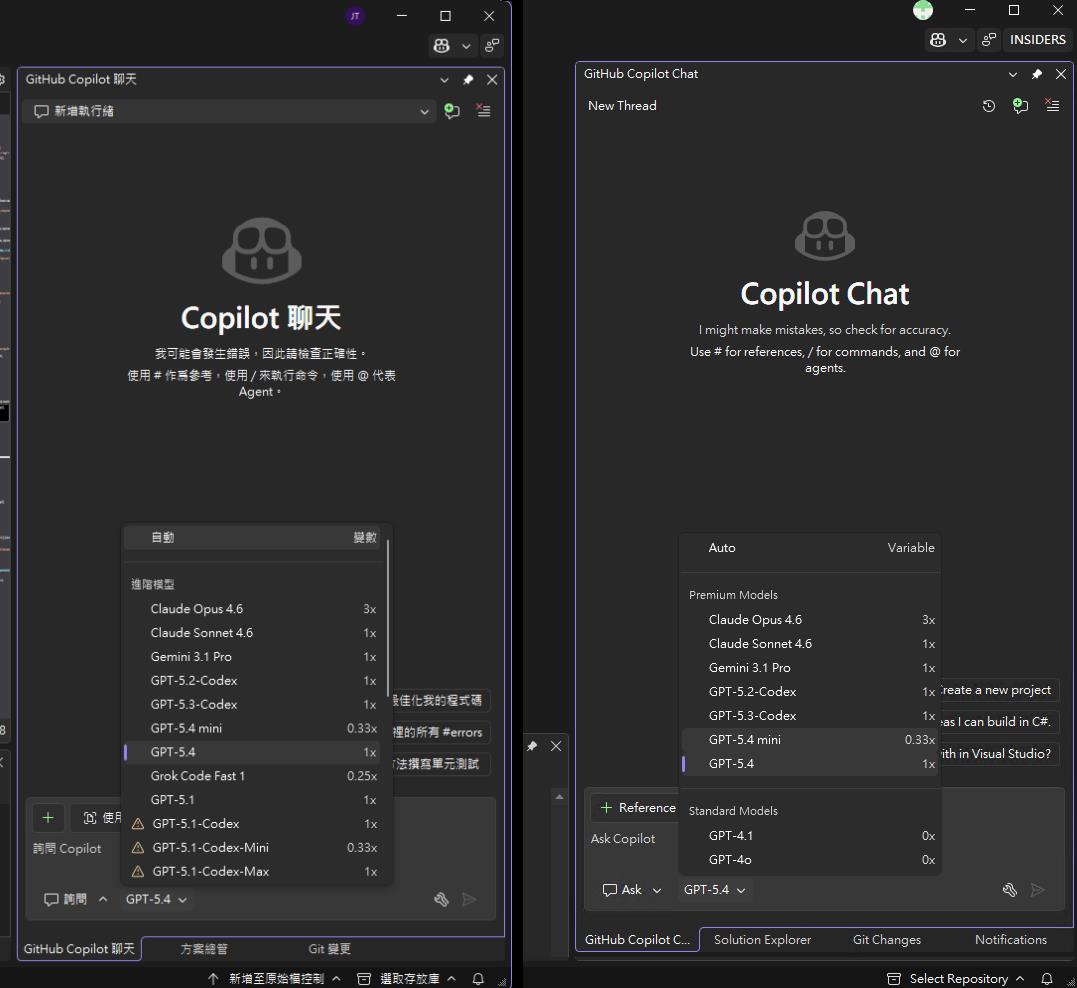
Task: Create new thread in right Copilot Chat
Action: point(1020,106)
